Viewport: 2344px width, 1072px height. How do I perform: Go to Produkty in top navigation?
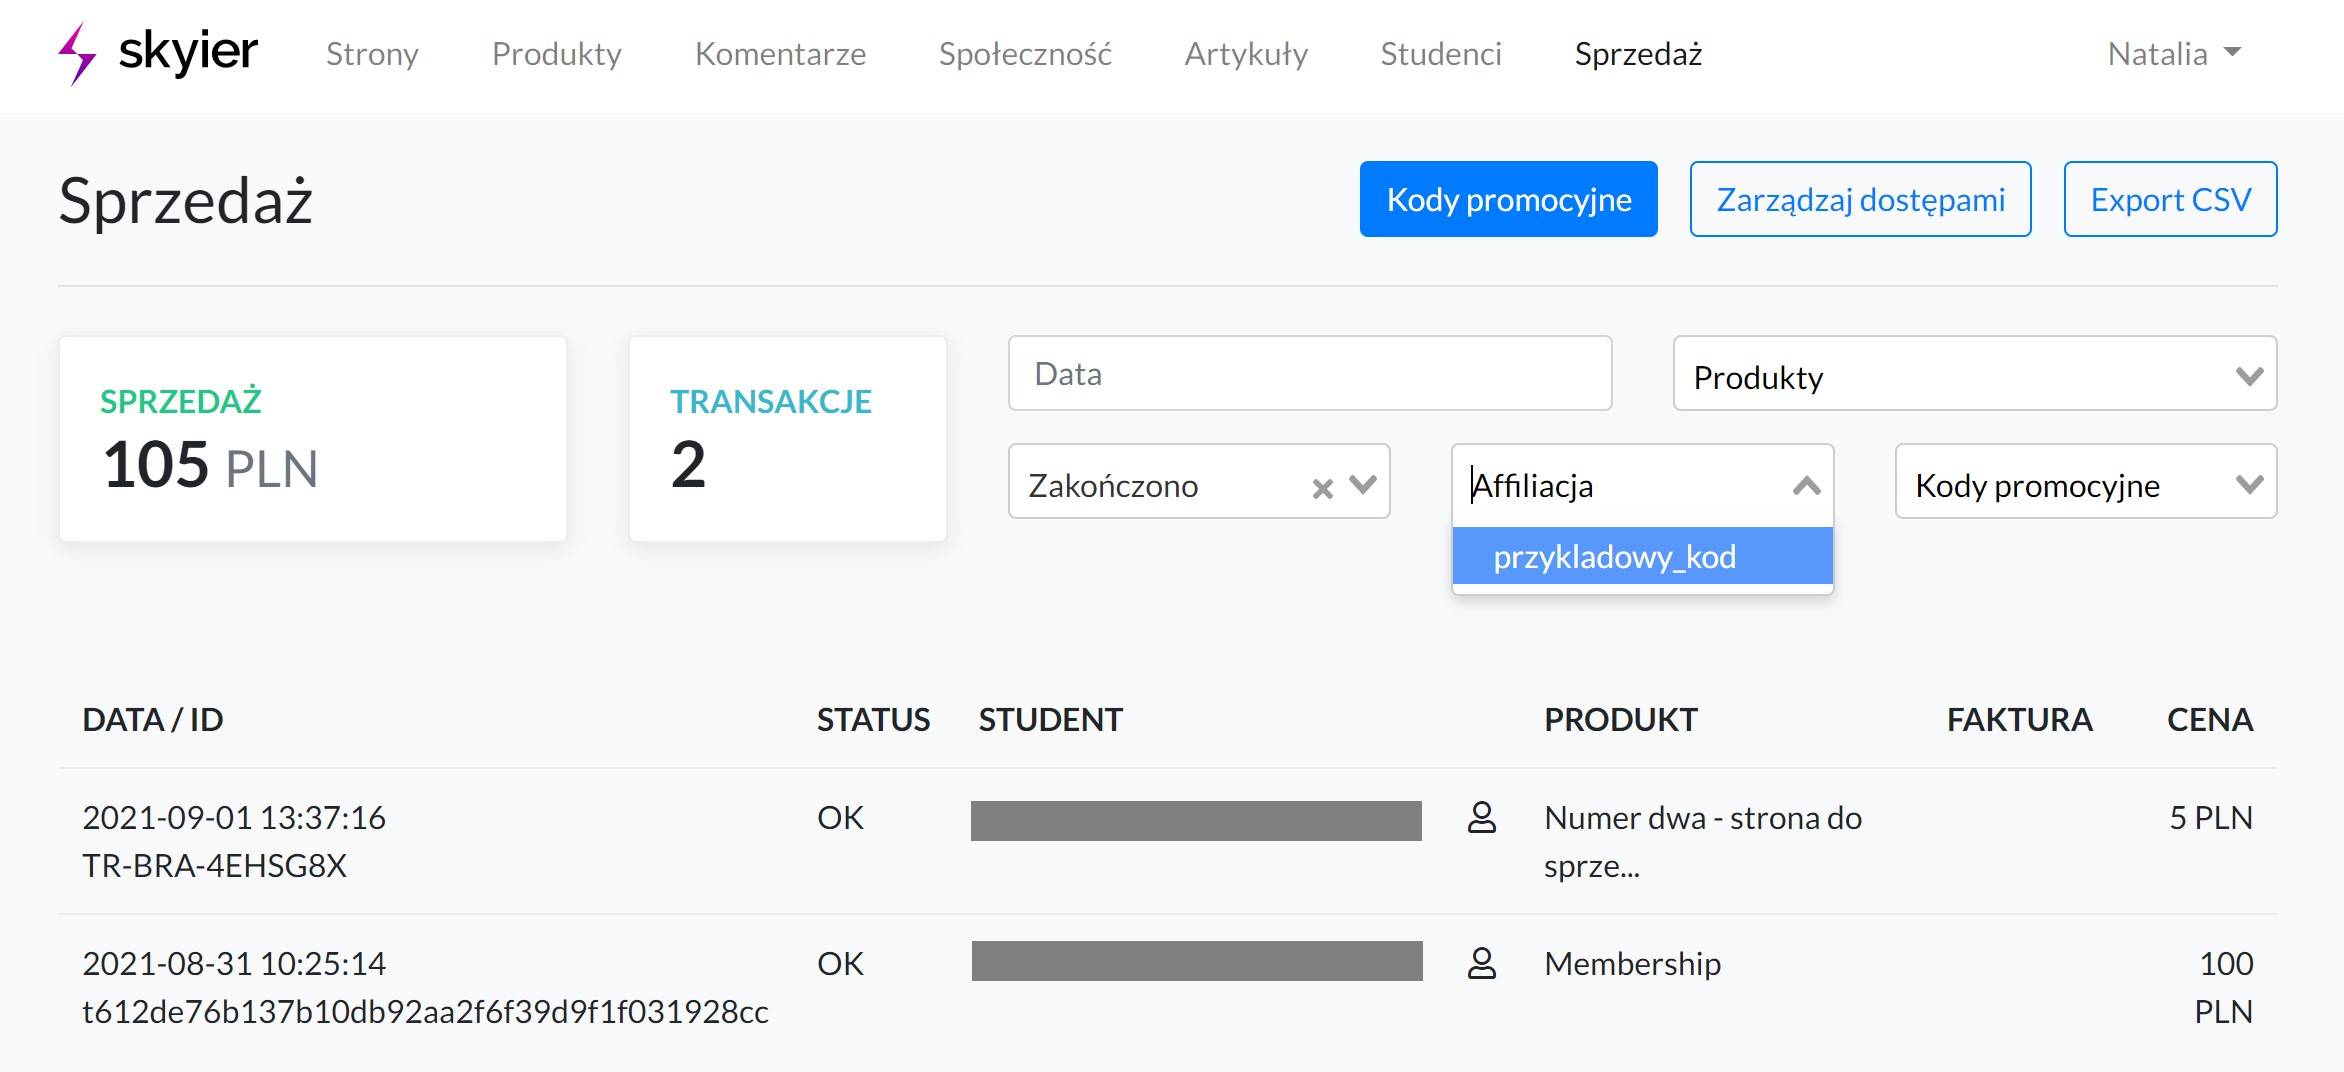[x=556, y=53]
